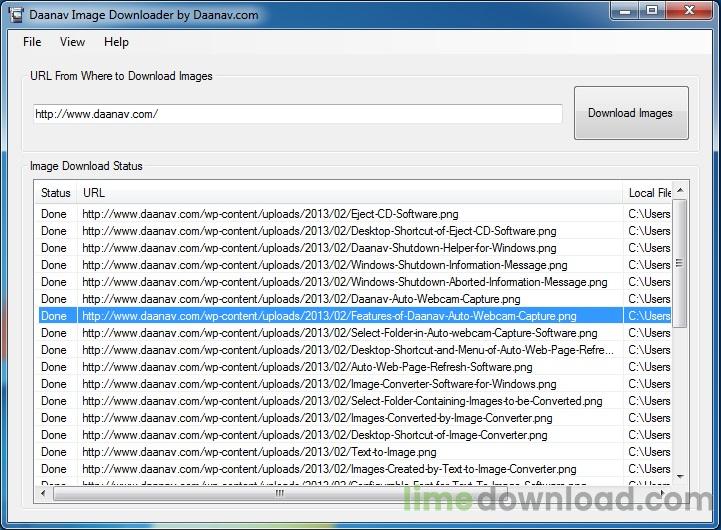Select the Auto-Web-Page-Refresh-Software.png row

tap(354, 367)
